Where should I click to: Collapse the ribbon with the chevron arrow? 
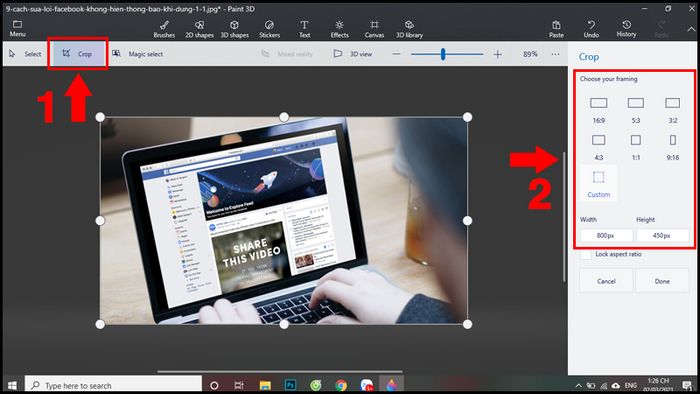[691, 29]
